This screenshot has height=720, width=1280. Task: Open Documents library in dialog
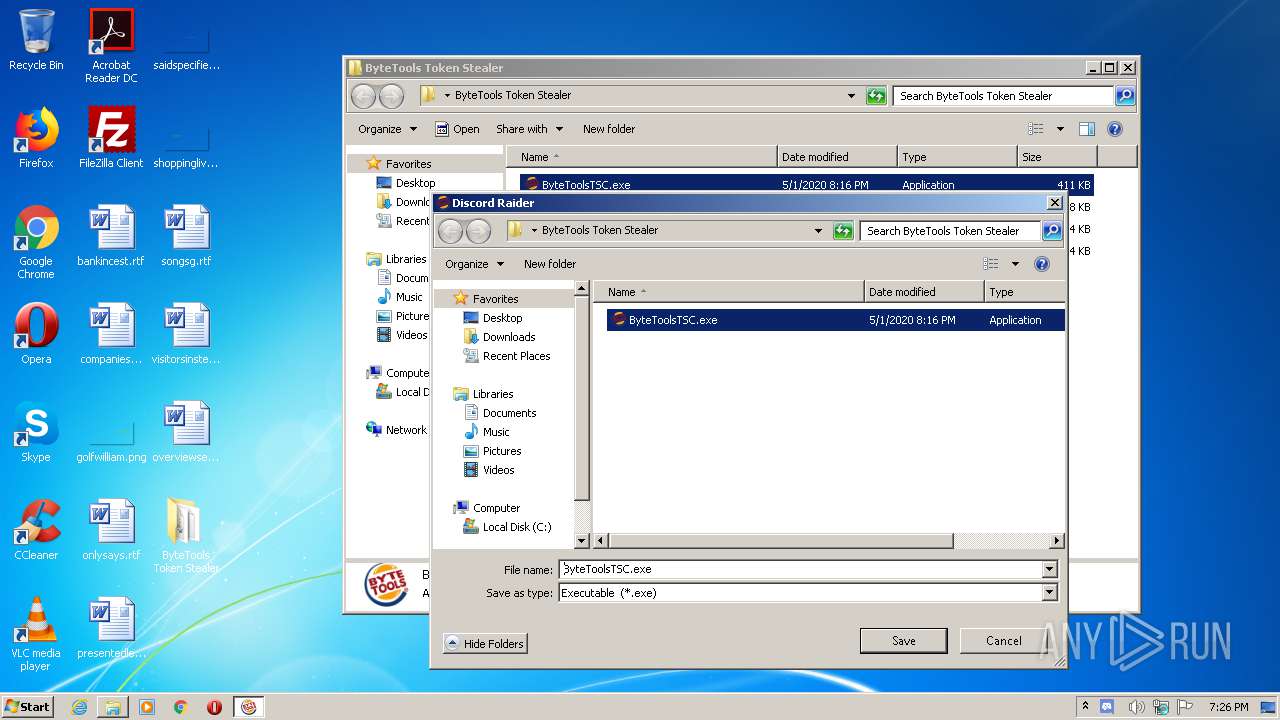[x=509, y=413]
